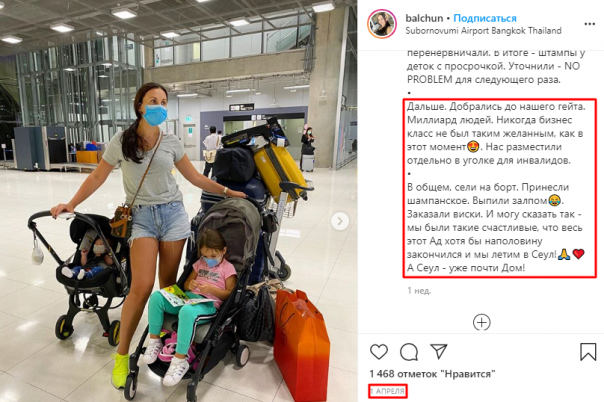Save post with the bookmark icon
The width and height of the screenshot is (604, 402).
click(588, 351)
